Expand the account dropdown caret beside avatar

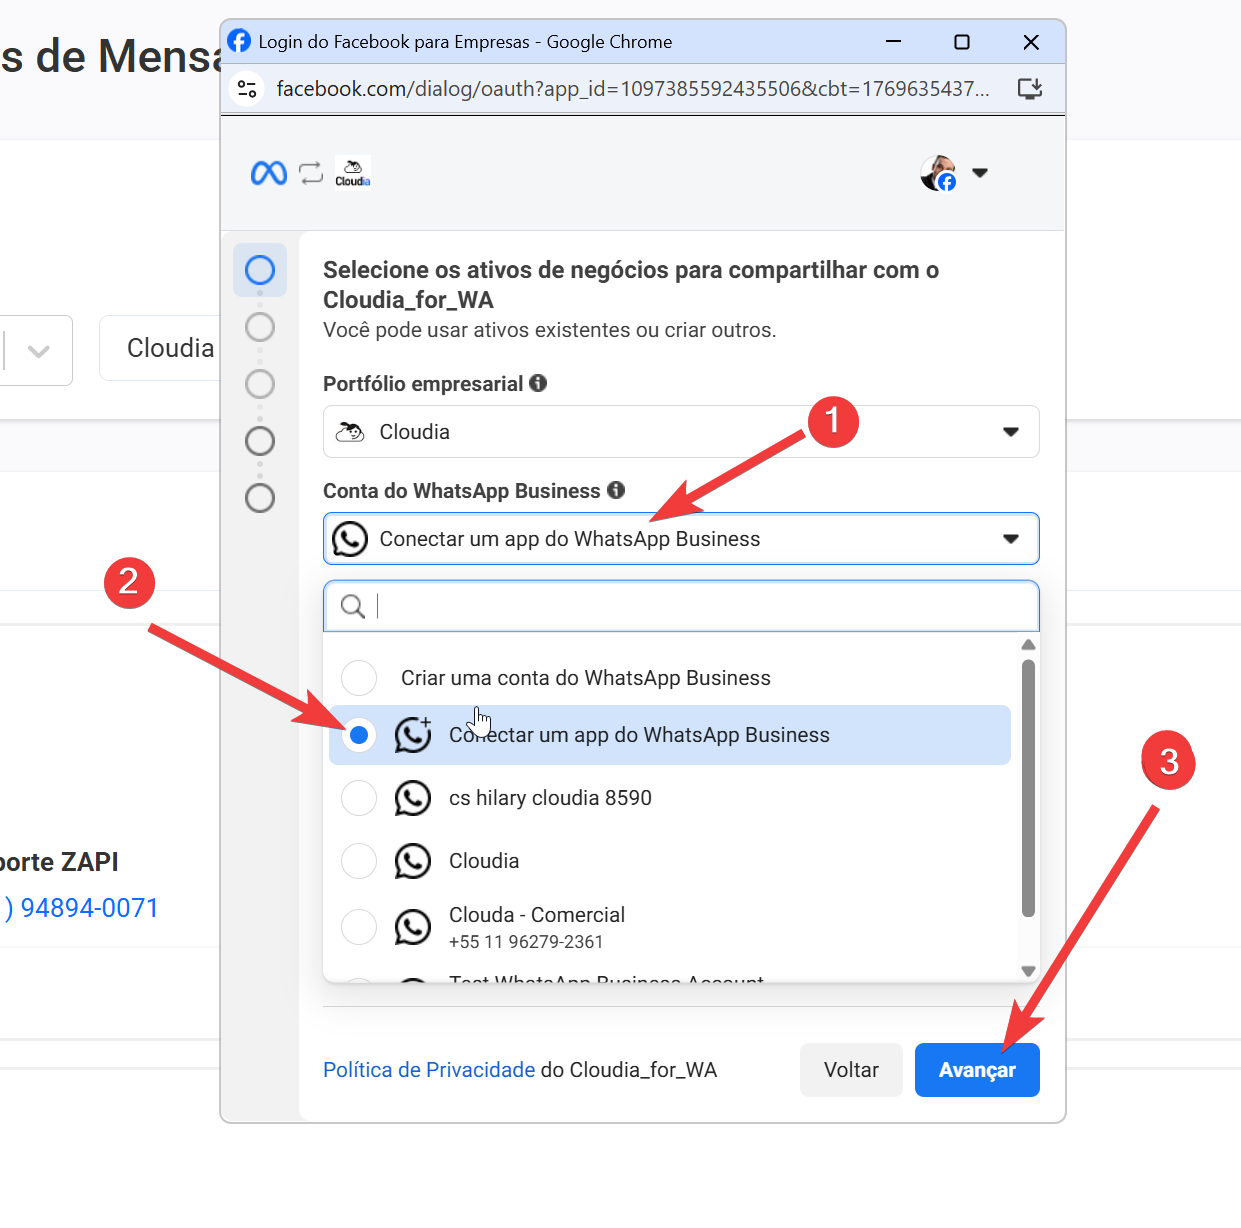point(980,173)
